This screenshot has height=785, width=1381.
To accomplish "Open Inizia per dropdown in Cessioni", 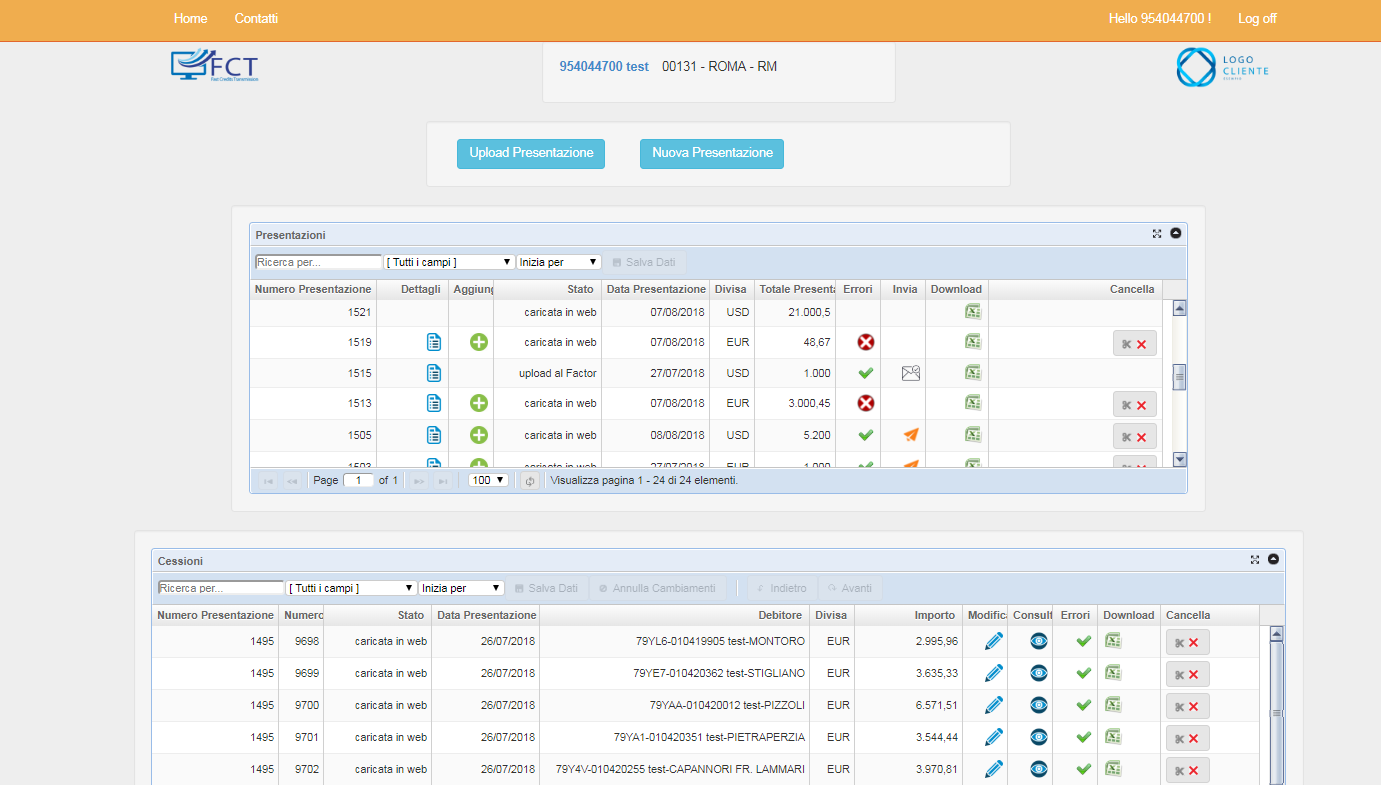I will click(462, 588).
